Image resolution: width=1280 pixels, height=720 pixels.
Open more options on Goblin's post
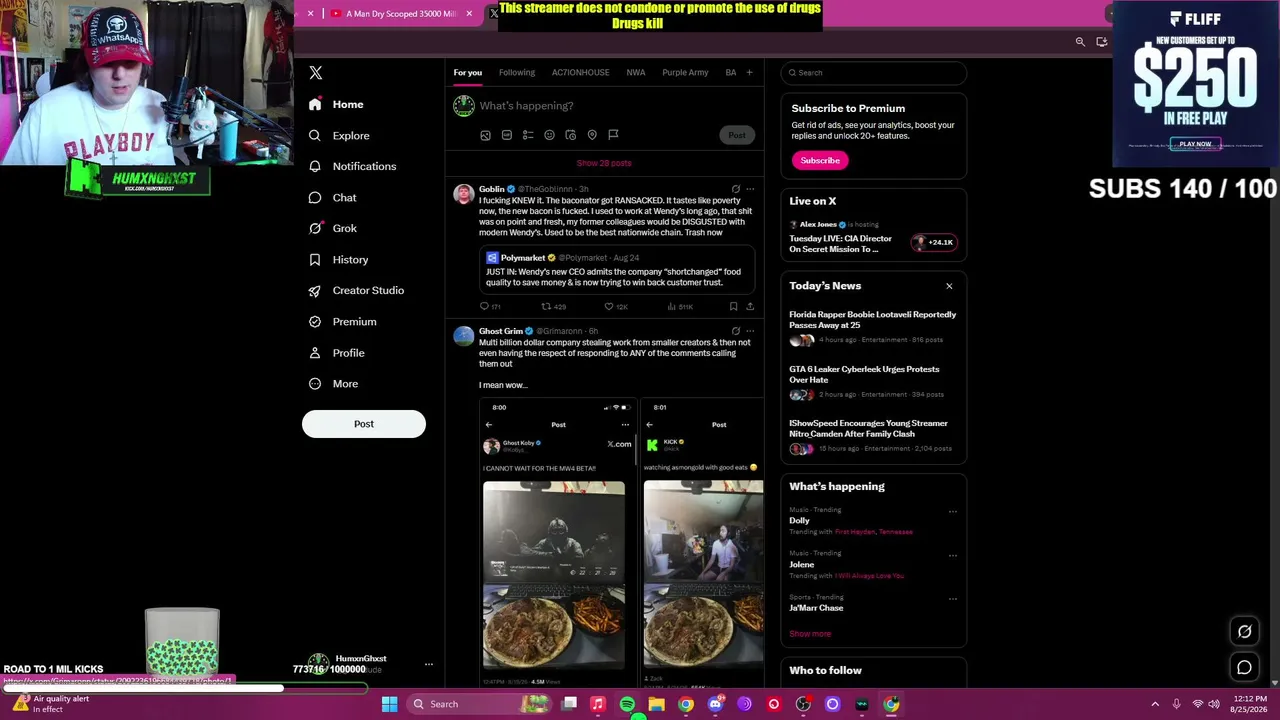(750, 189)
